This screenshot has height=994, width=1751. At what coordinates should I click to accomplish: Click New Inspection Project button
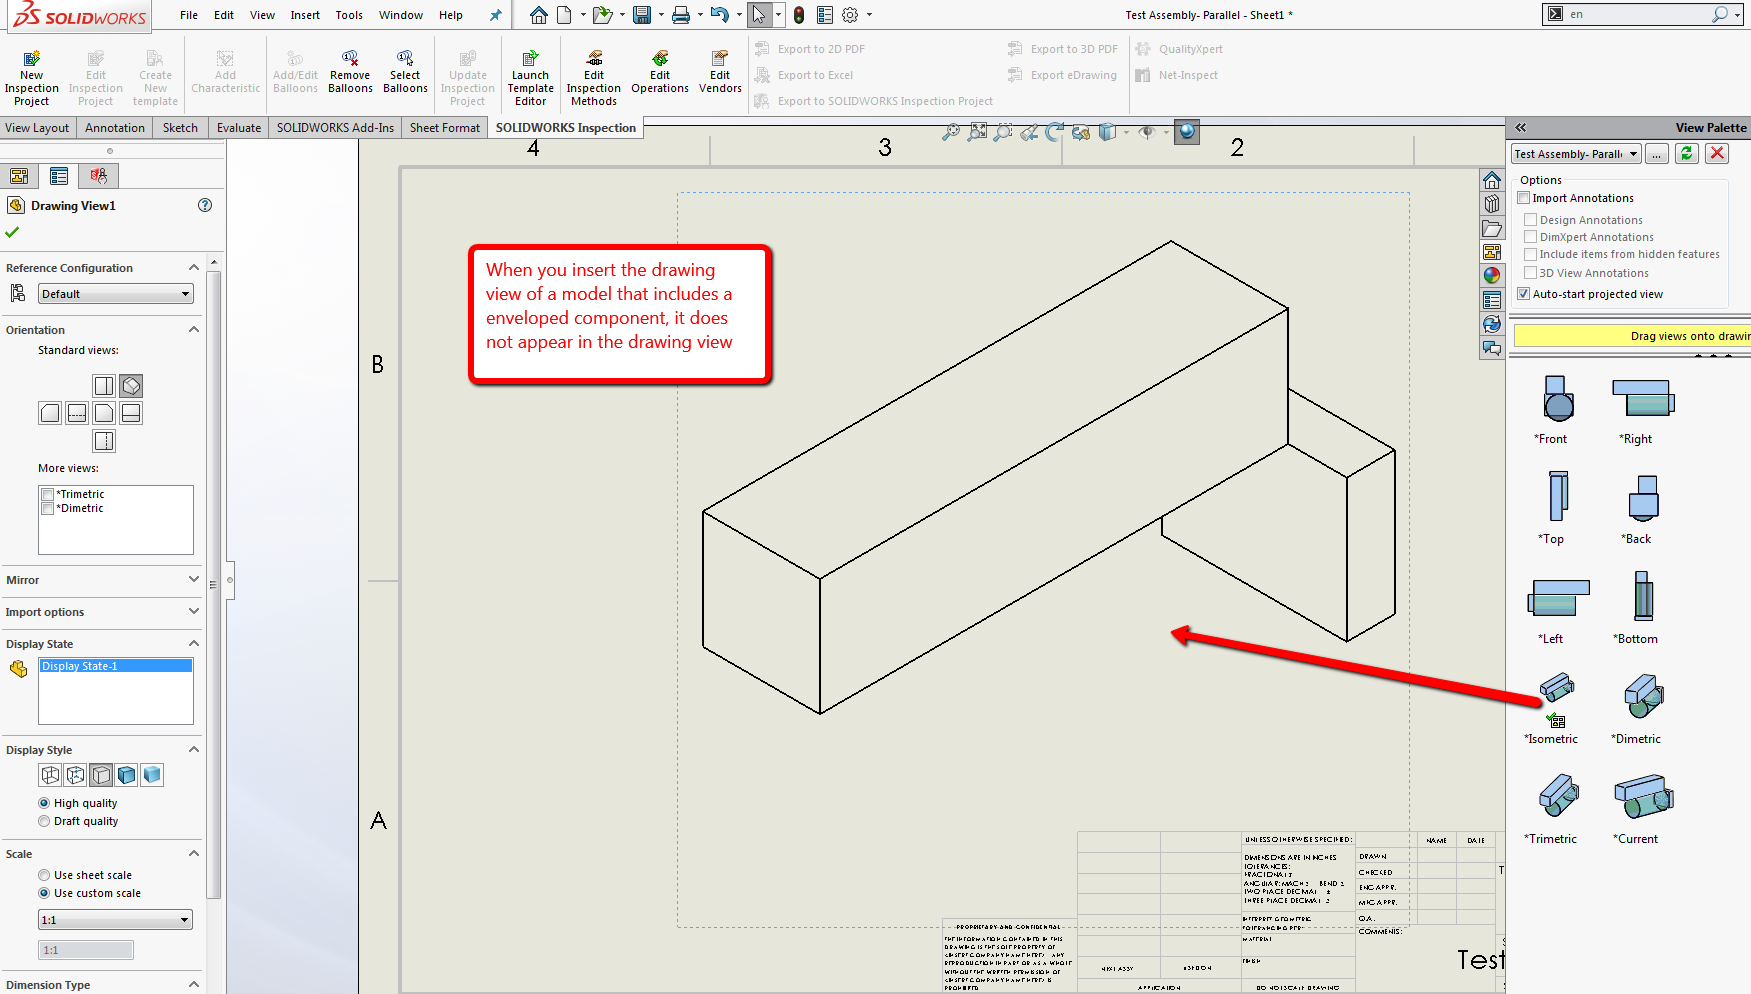tap(32, 77)
